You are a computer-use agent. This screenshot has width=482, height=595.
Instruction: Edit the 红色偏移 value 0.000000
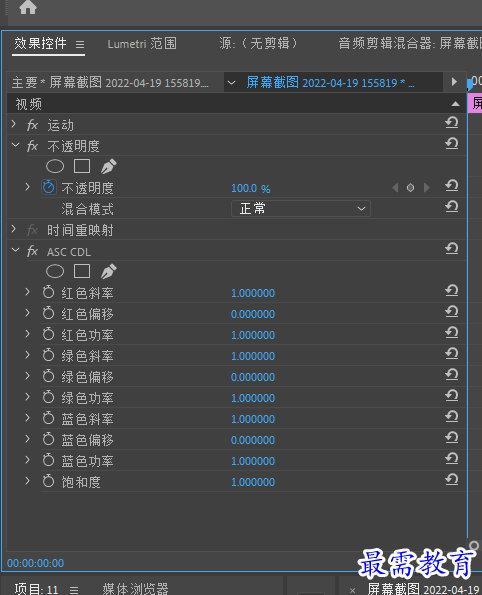[x=253, y=314]
